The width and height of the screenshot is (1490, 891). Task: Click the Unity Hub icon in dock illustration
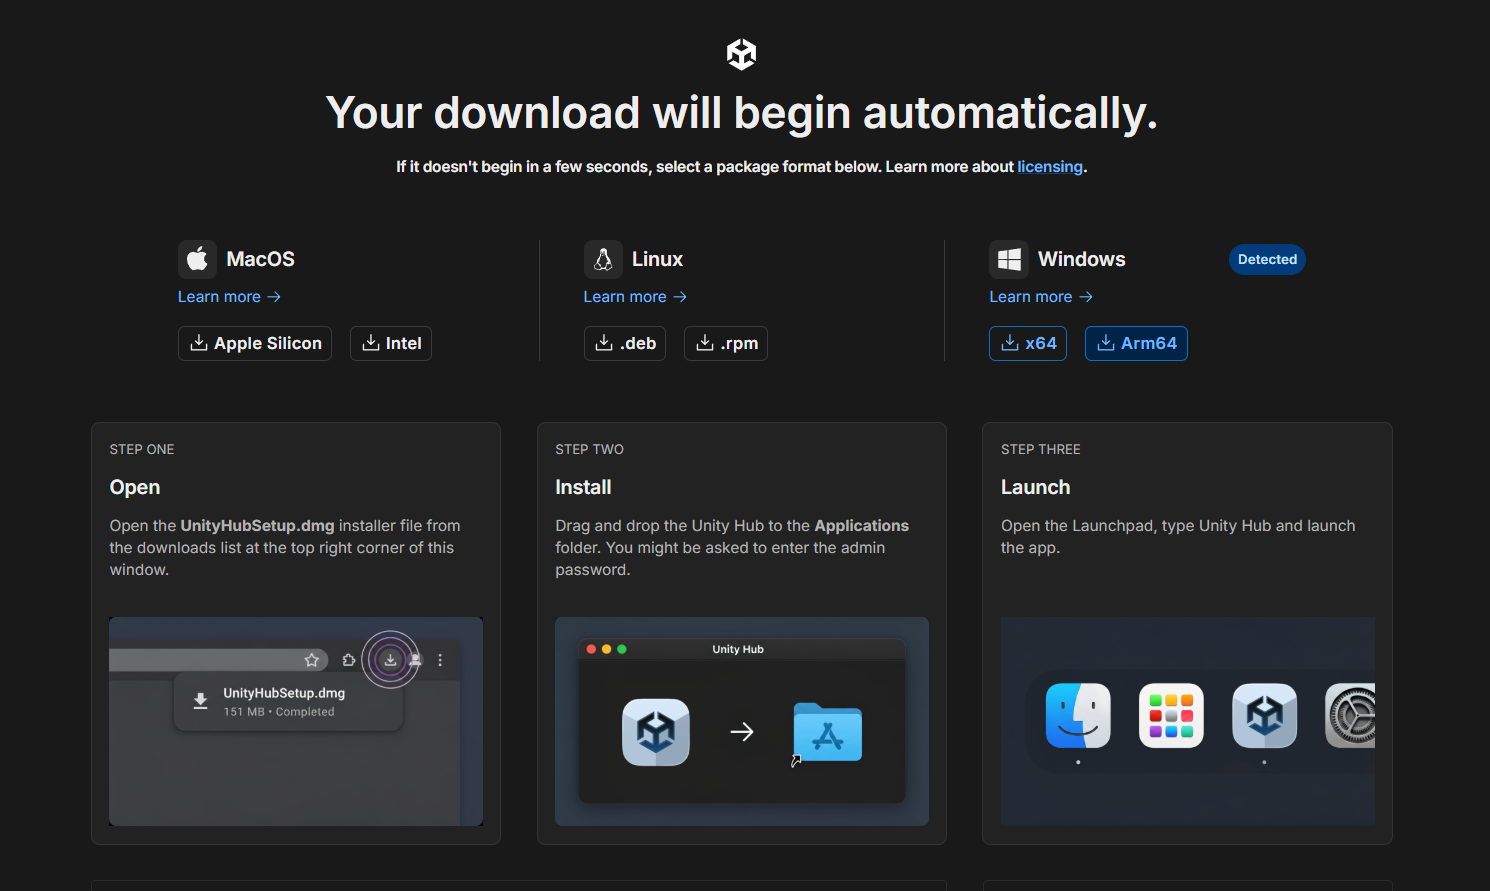pyautogui.click(x=1265, y=716)
